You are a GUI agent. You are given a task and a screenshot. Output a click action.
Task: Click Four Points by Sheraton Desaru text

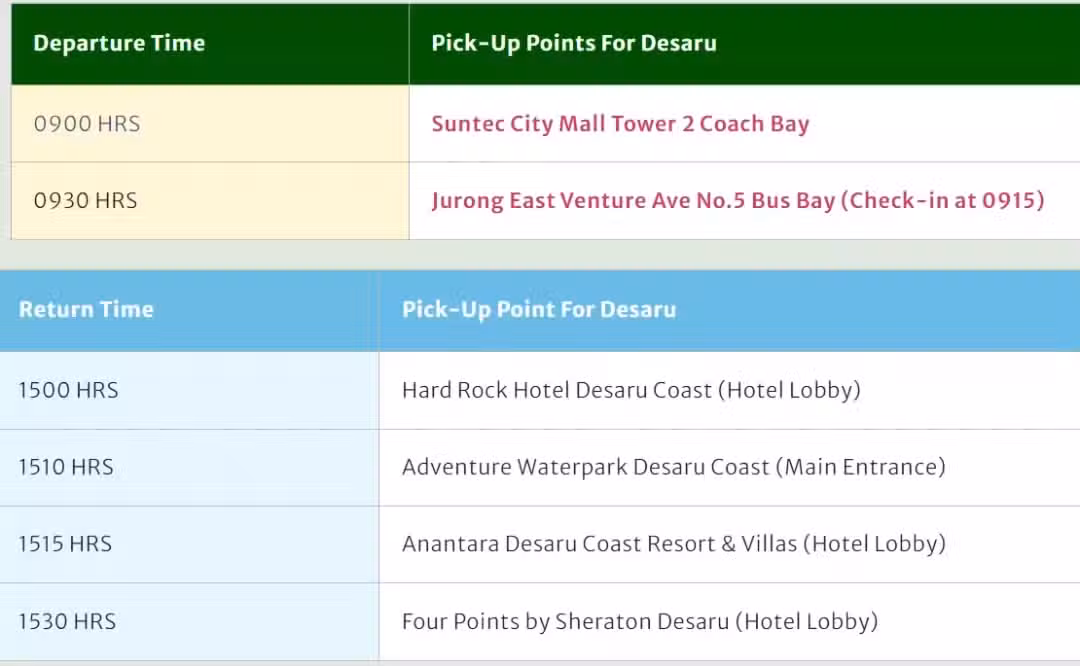pyautogui.click(x=565, y=622)
